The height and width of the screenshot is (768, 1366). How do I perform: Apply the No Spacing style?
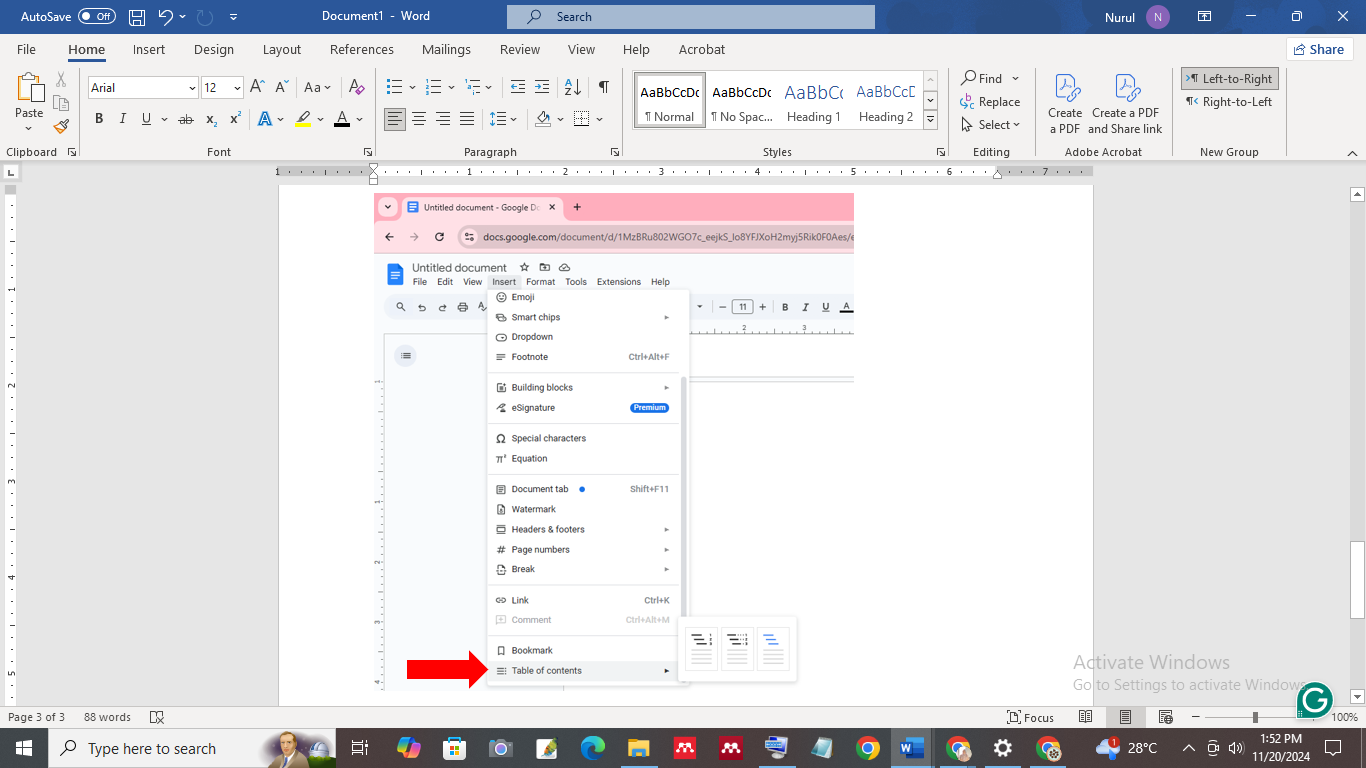pos(741,102)
